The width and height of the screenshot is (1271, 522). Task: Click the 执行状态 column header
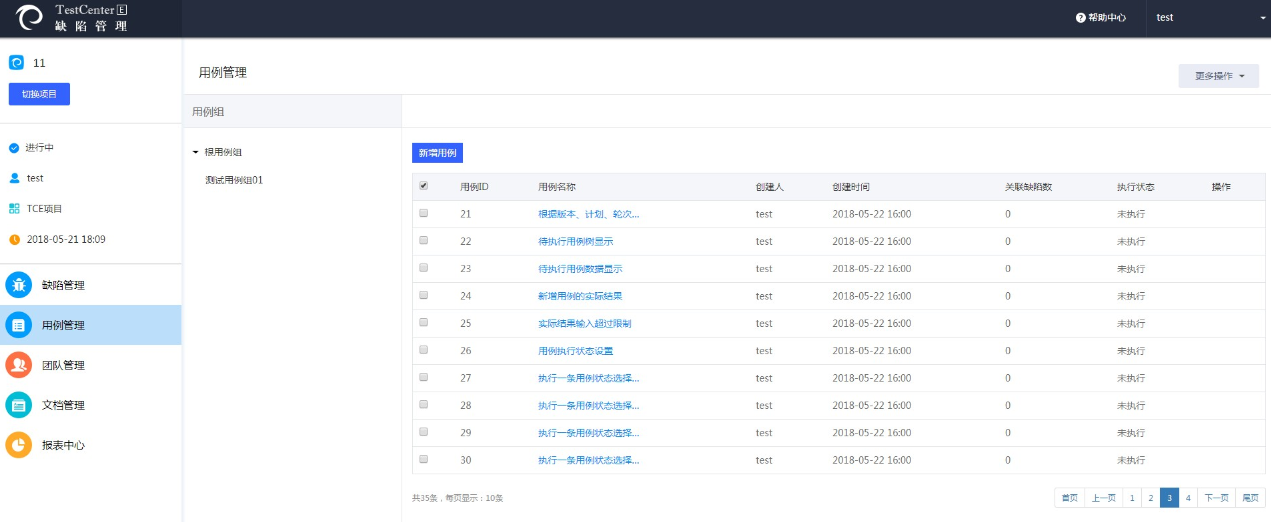(1136, 187)
